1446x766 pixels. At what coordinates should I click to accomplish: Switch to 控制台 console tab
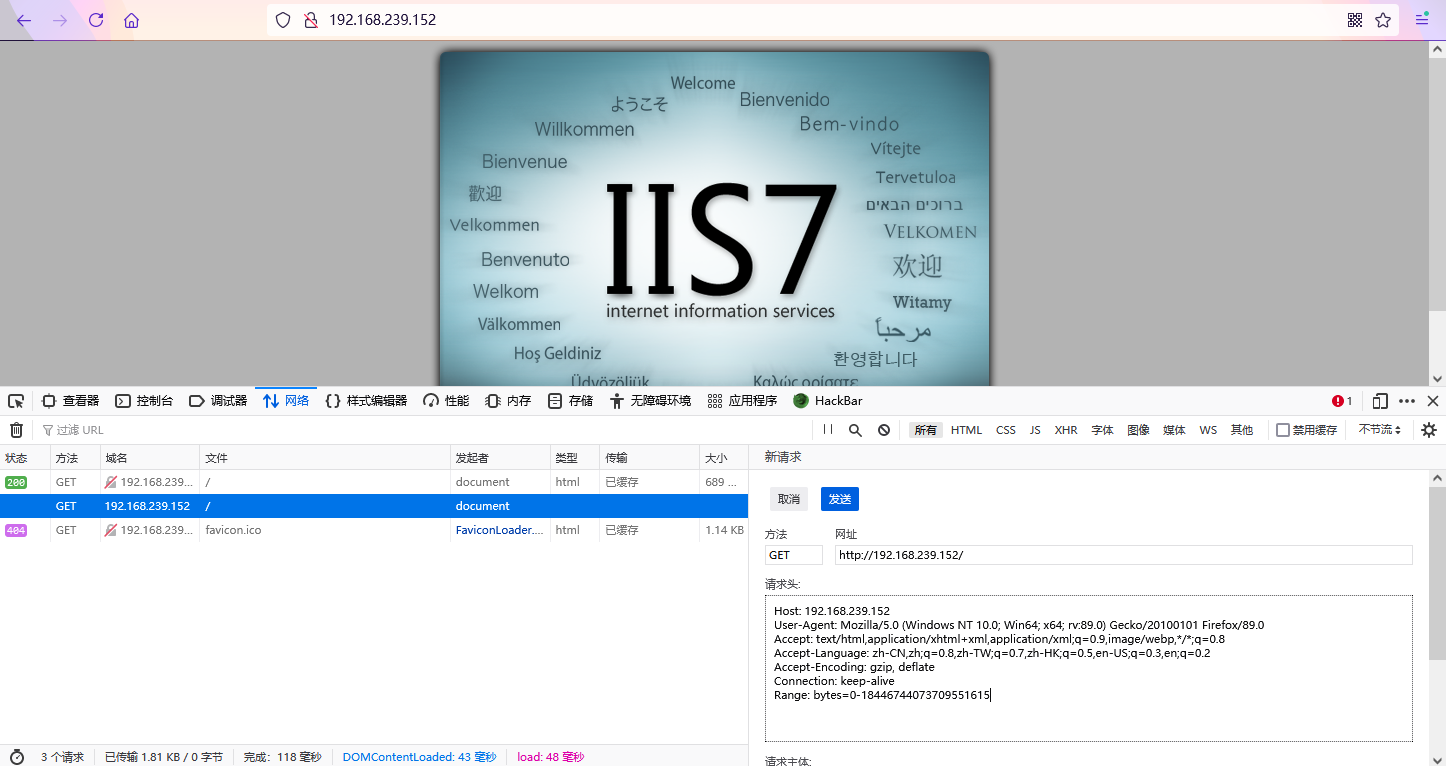point(144,401)
